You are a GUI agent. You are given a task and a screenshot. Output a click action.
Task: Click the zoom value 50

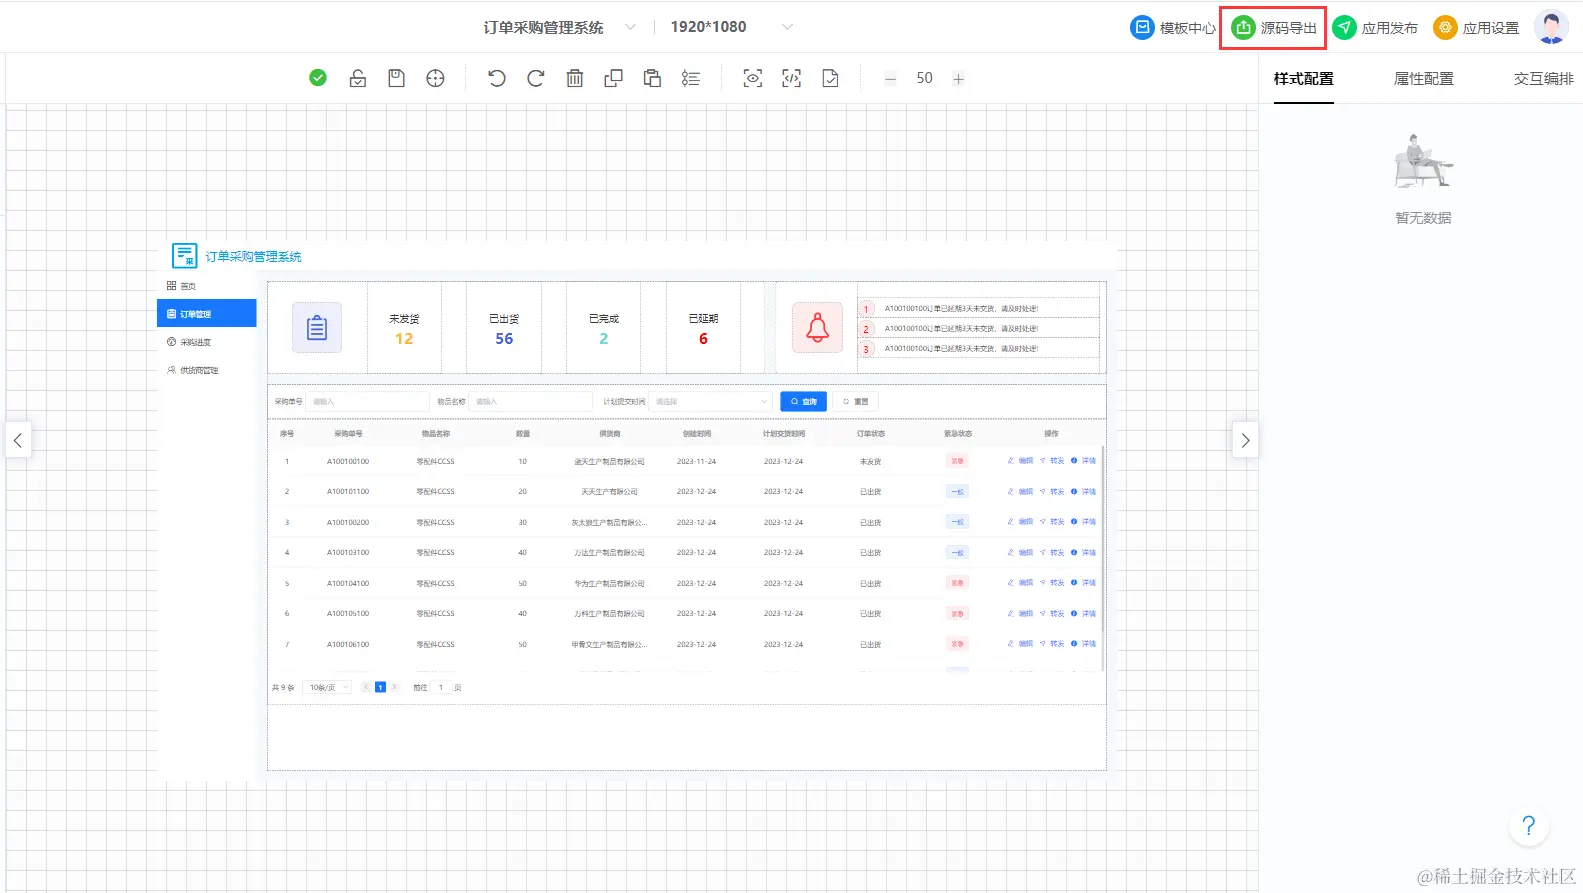pyautogui.click(x=924, y=78)
